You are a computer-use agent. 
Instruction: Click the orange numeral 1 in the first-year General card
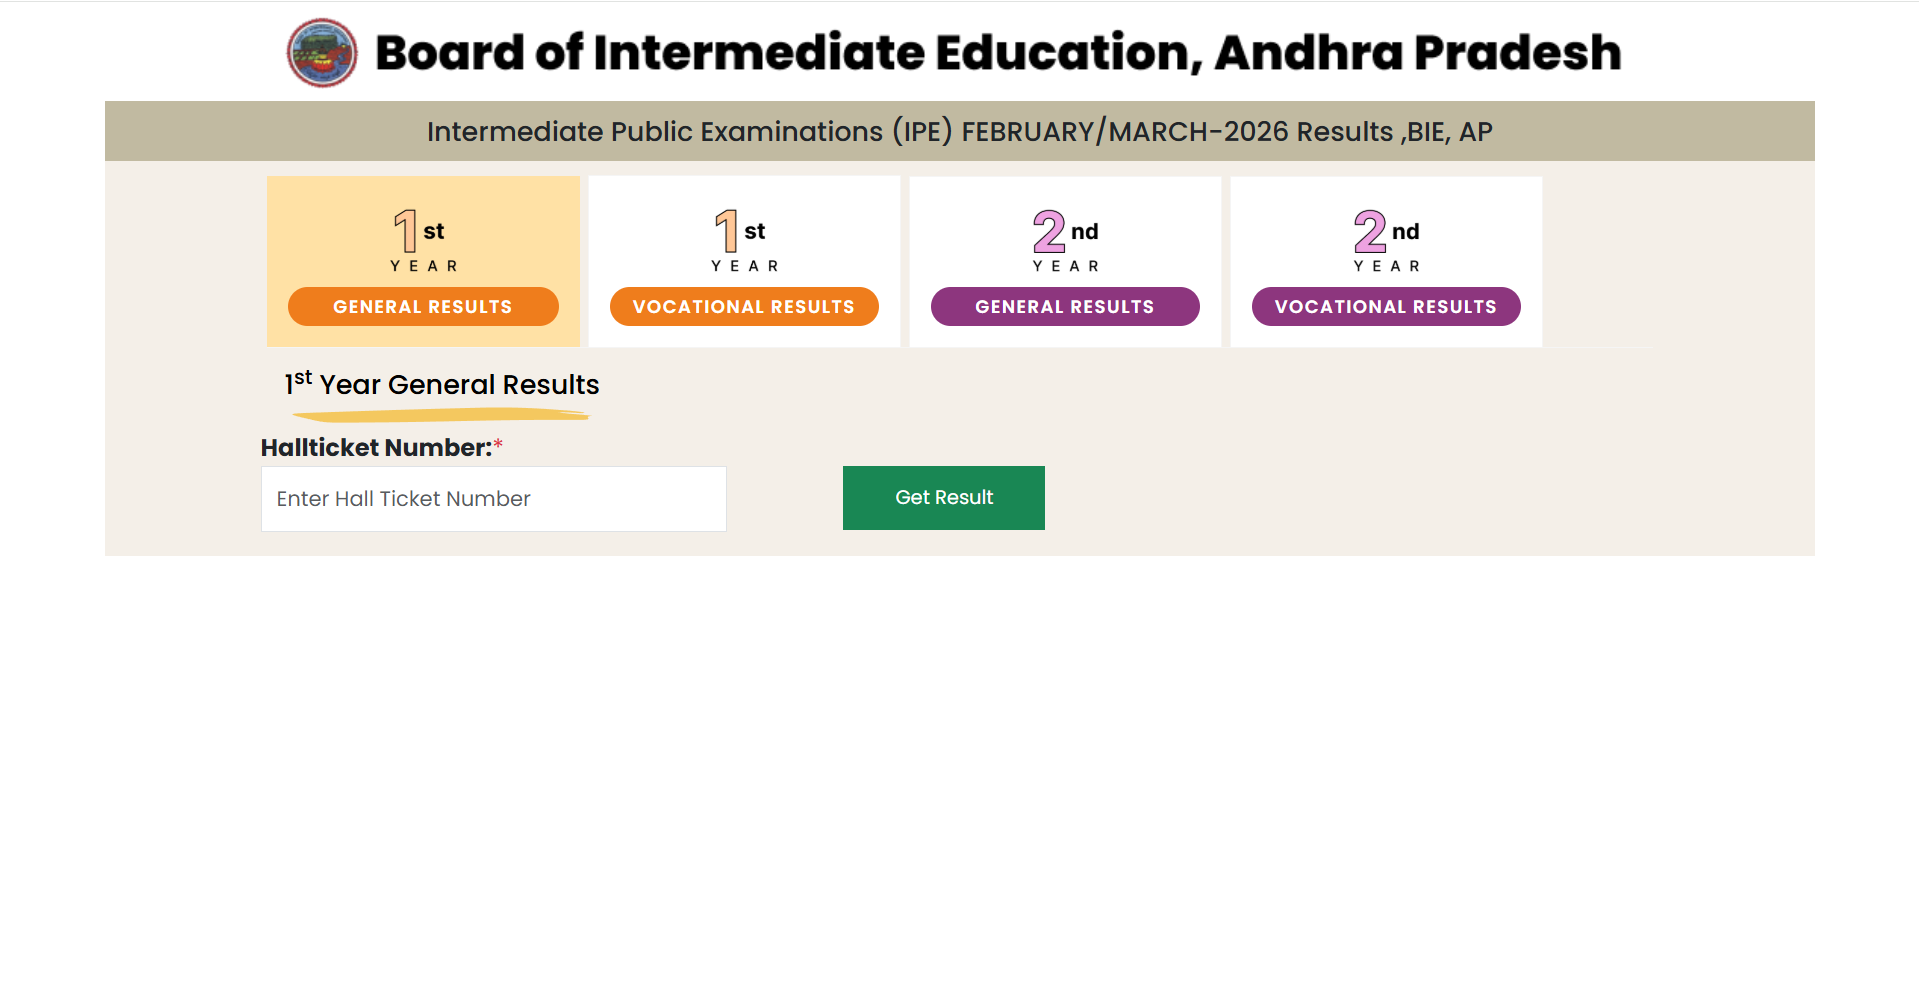pos(405,231)
